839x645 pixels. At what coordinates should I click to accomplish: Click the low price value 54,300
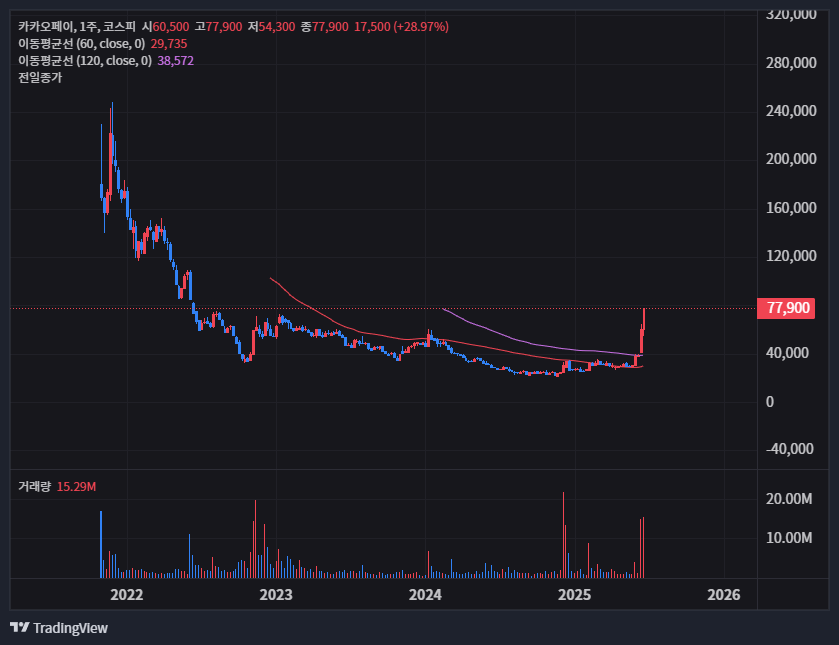[277, 27]
